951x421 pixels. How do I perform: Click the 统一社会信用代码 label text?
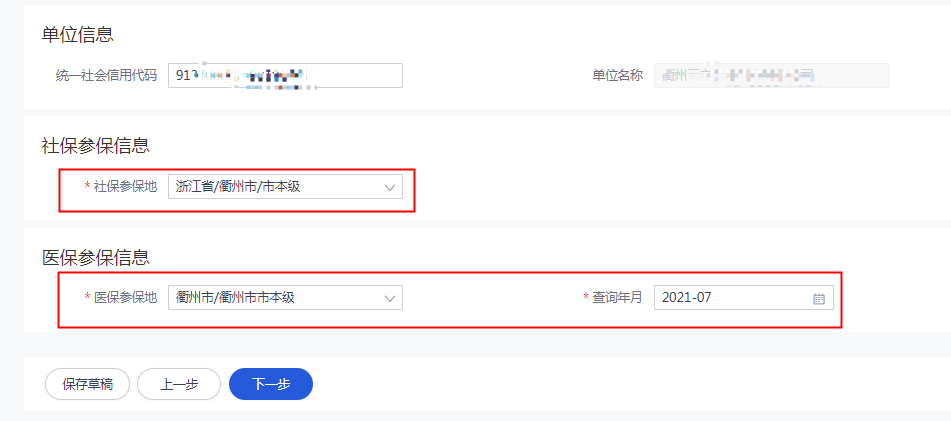(106, 76)
